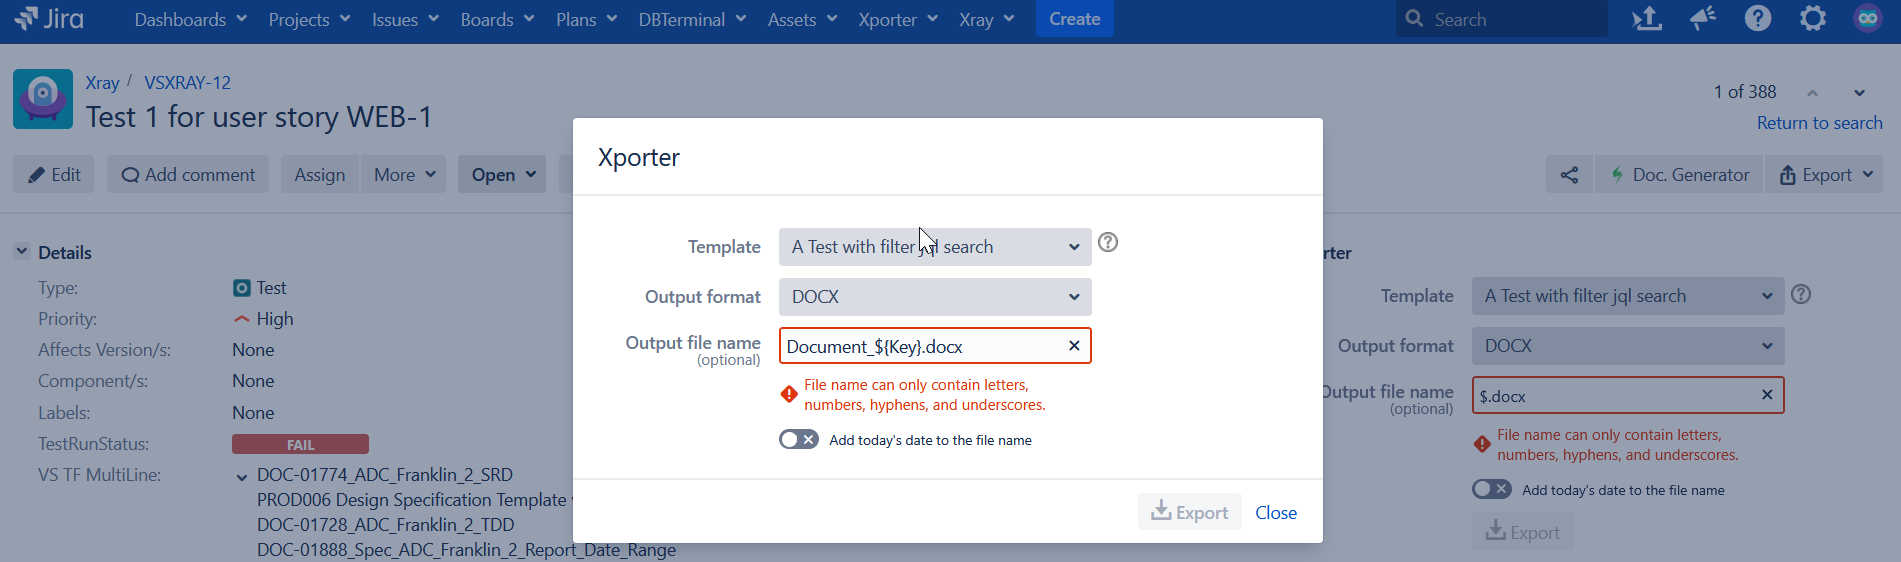Open the Boards menu

point(497,19)
